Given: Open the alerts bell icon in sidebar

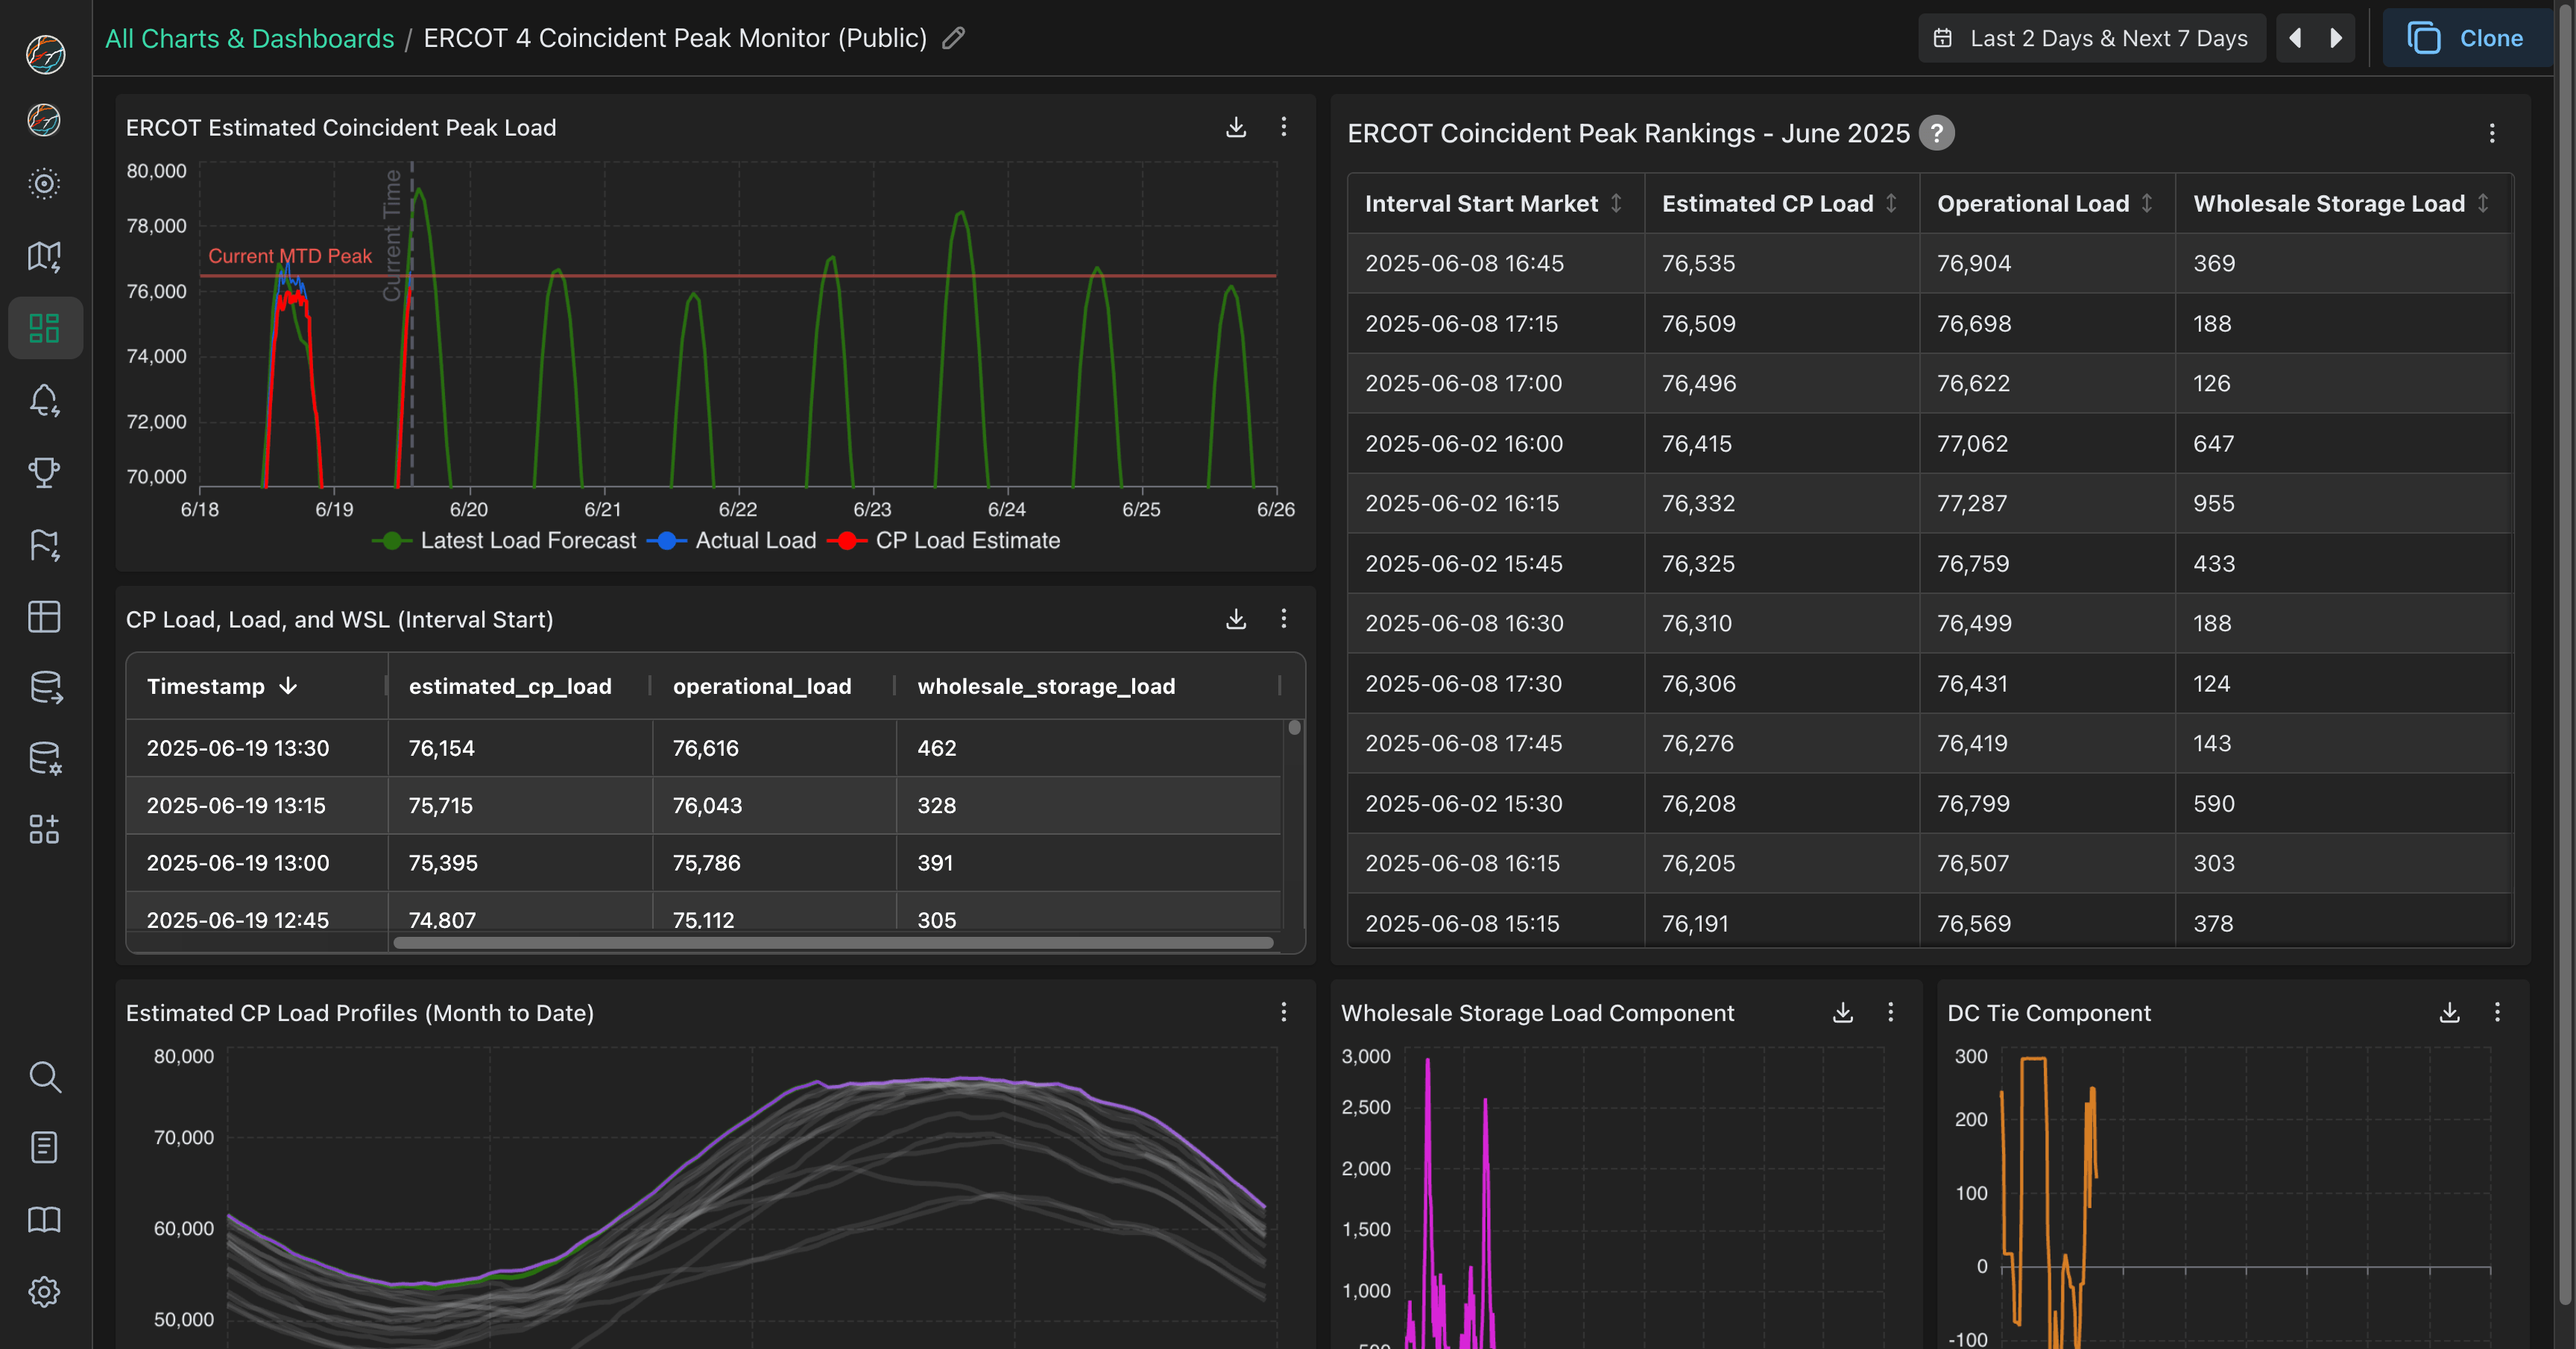Looking at the screenshot, I should point(44,400).
